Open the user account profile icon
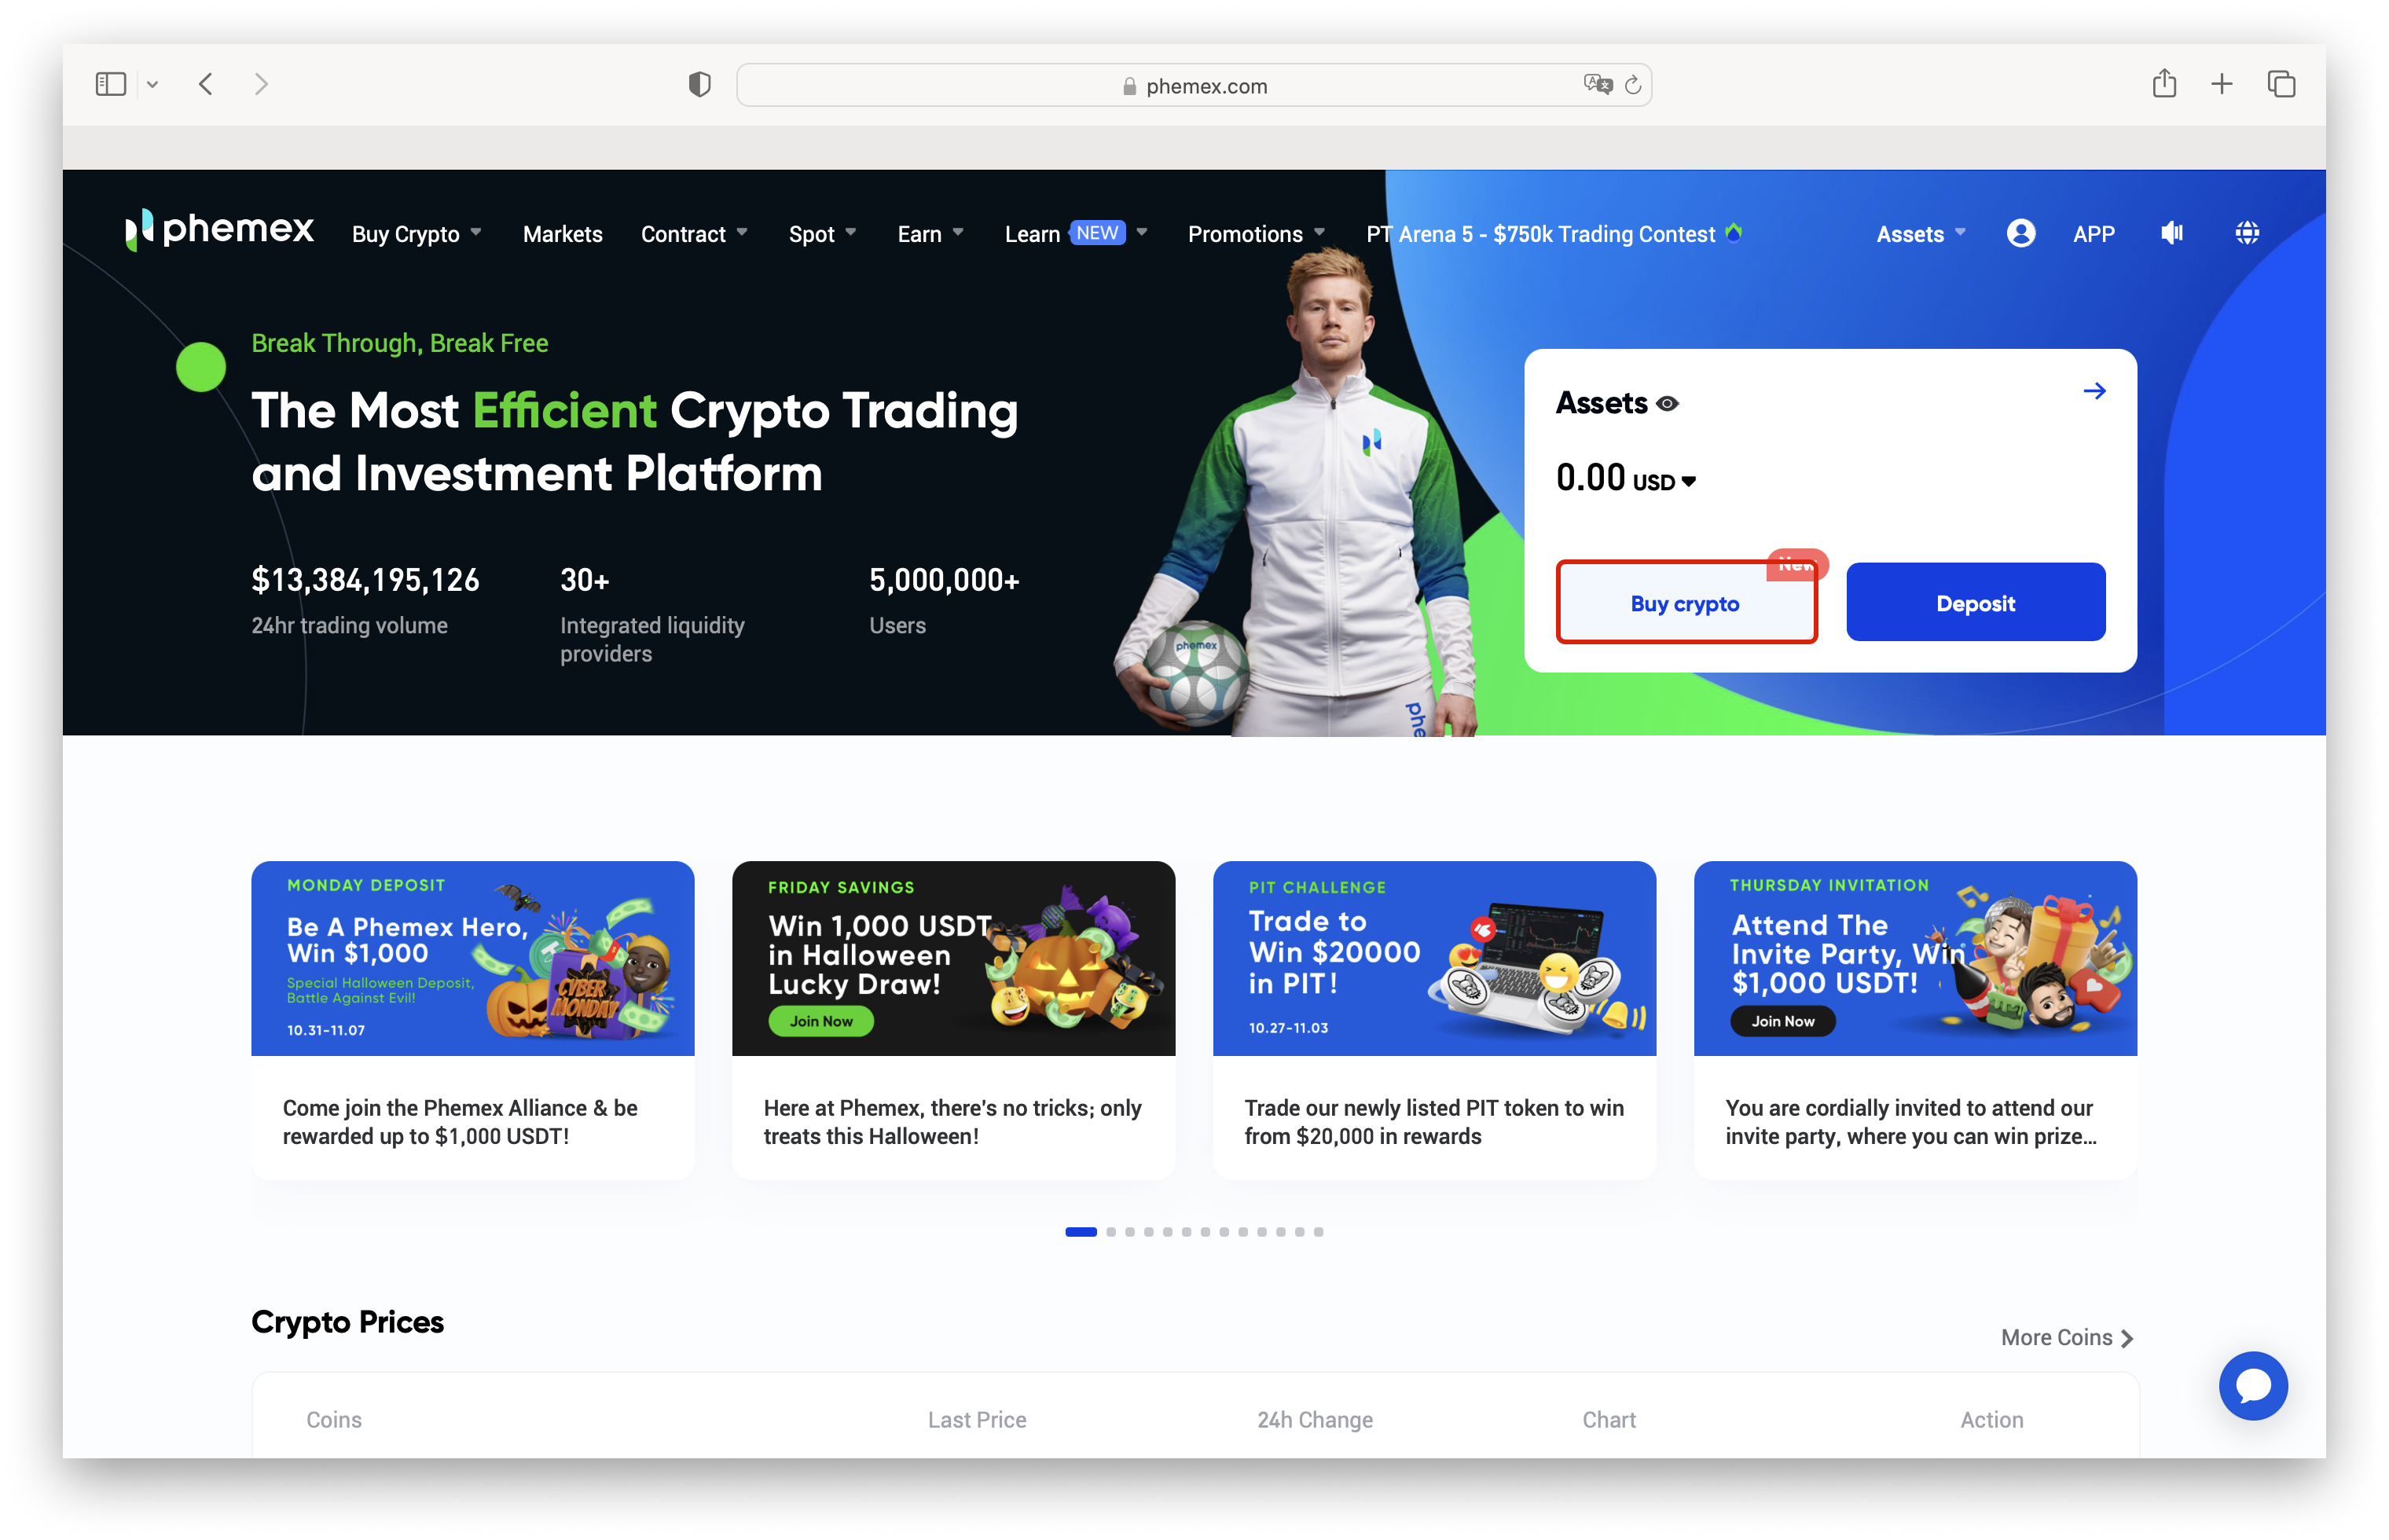 click(x=2020, y=233)
